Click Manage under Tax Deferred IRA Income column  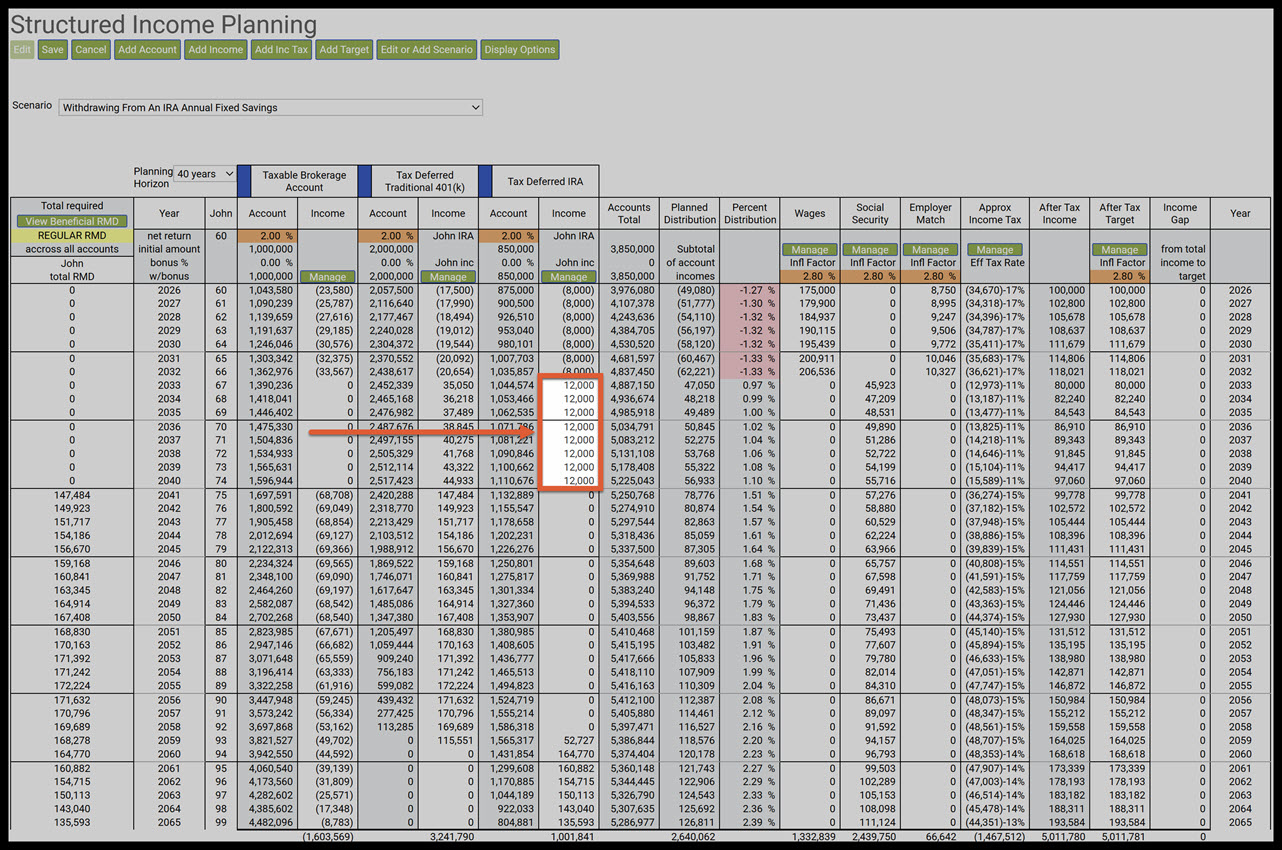pos(569,277)
